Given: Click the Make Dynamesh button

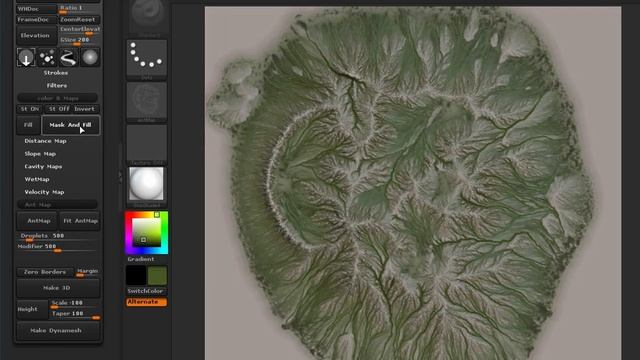Looking at the screenshot, I should coord(58,331).
